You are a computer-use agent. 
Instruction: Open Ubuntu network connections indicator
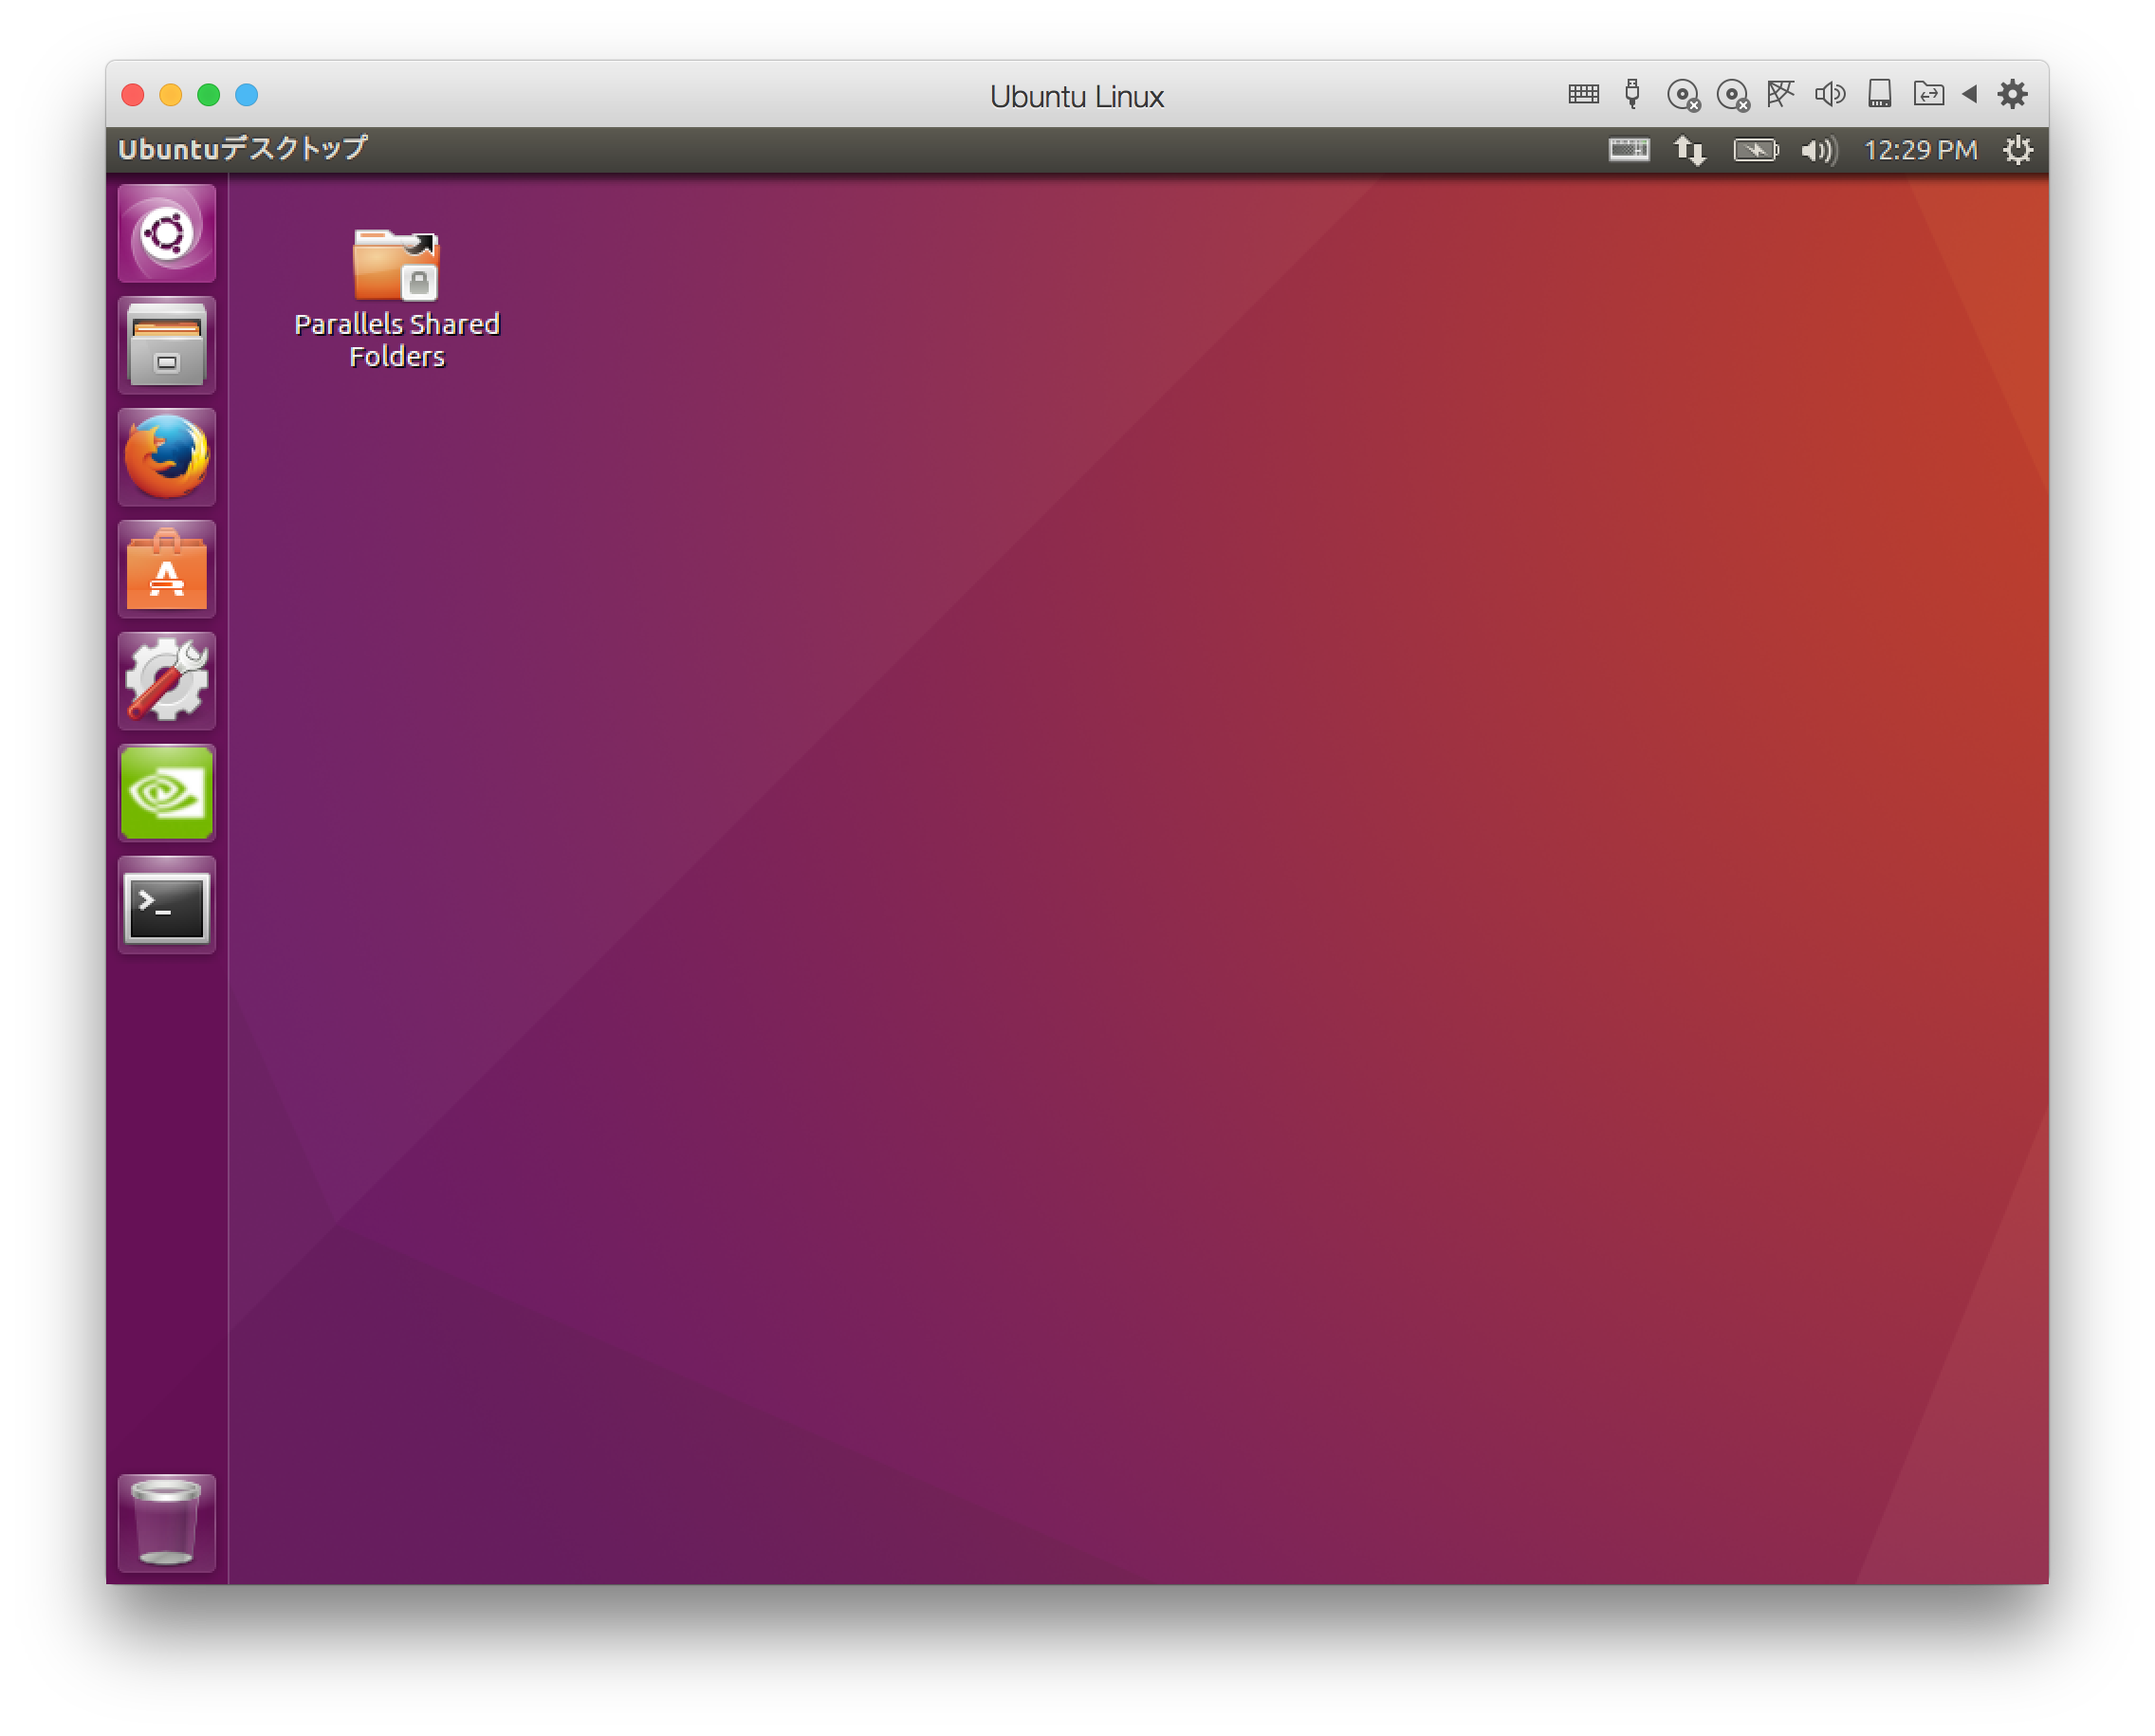point(1690,150)
